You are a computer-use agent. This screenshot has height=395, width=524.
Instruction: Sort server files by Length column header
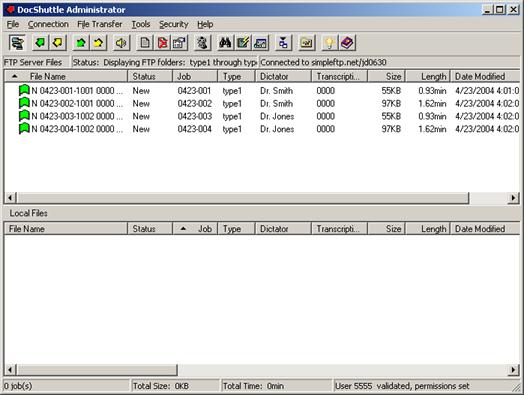click(428, 76)
